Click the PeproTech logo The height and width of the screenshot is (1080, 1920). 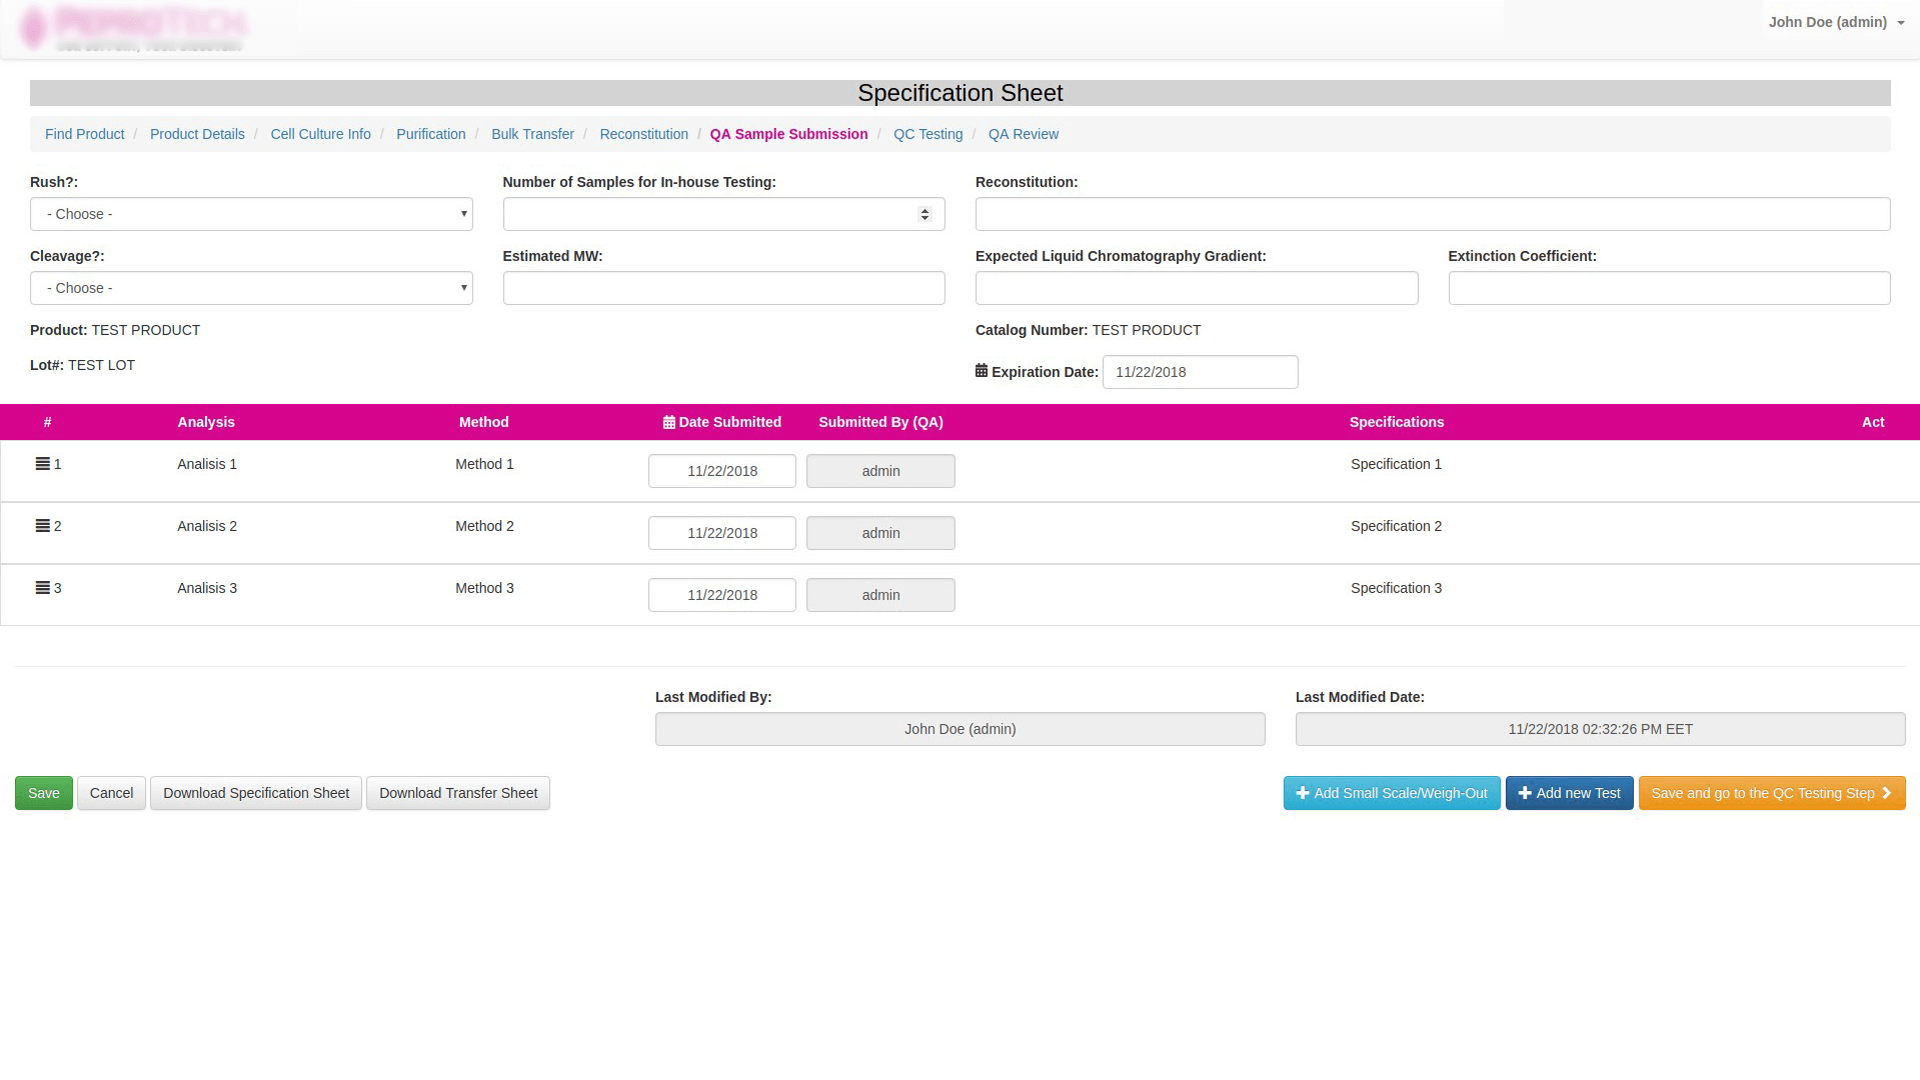pyautogui.click(x=135, y=27)
